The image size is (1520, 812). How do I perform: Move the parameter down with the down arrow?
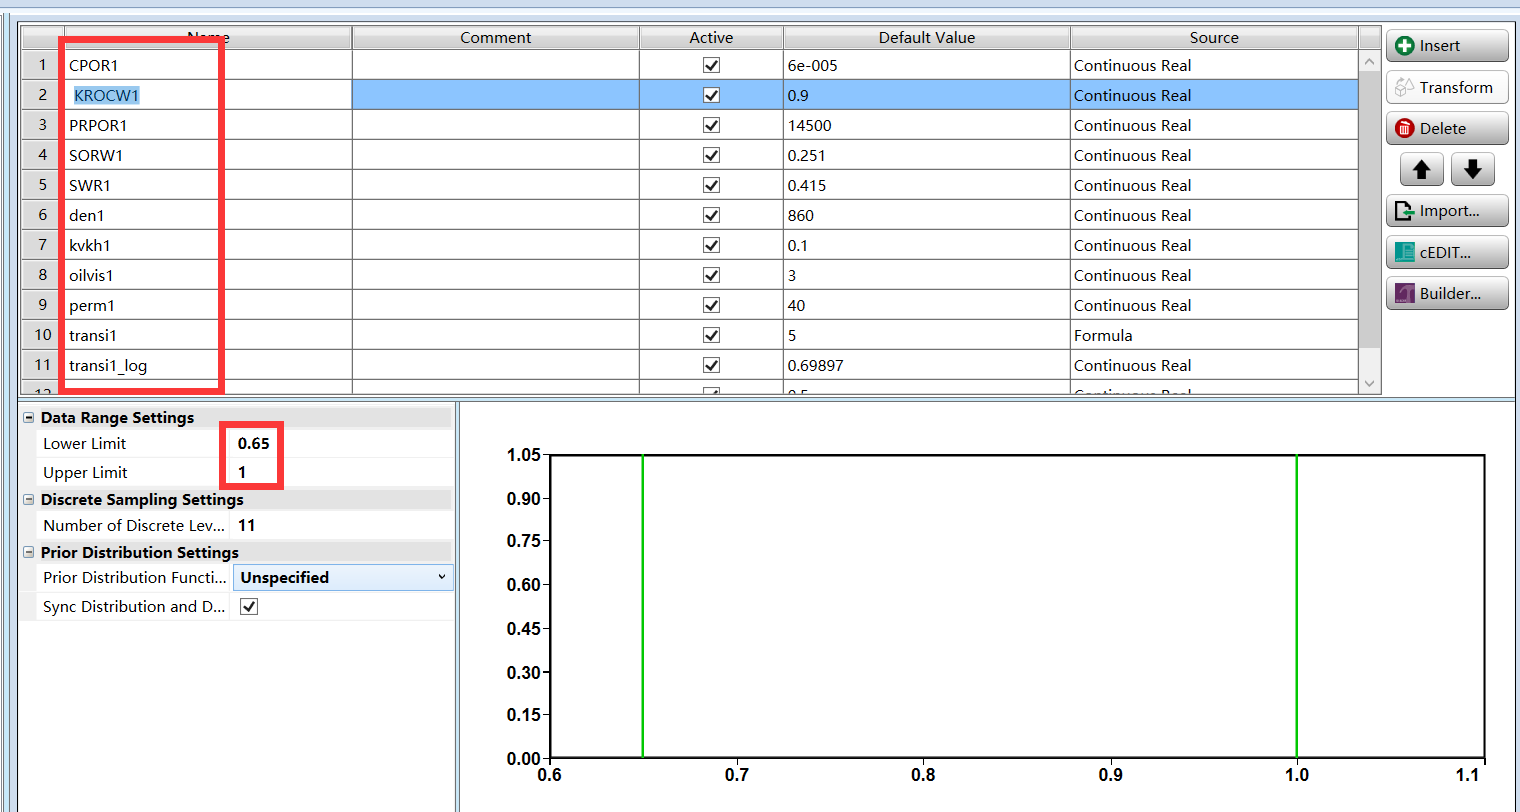click(x=1472, y=170)
